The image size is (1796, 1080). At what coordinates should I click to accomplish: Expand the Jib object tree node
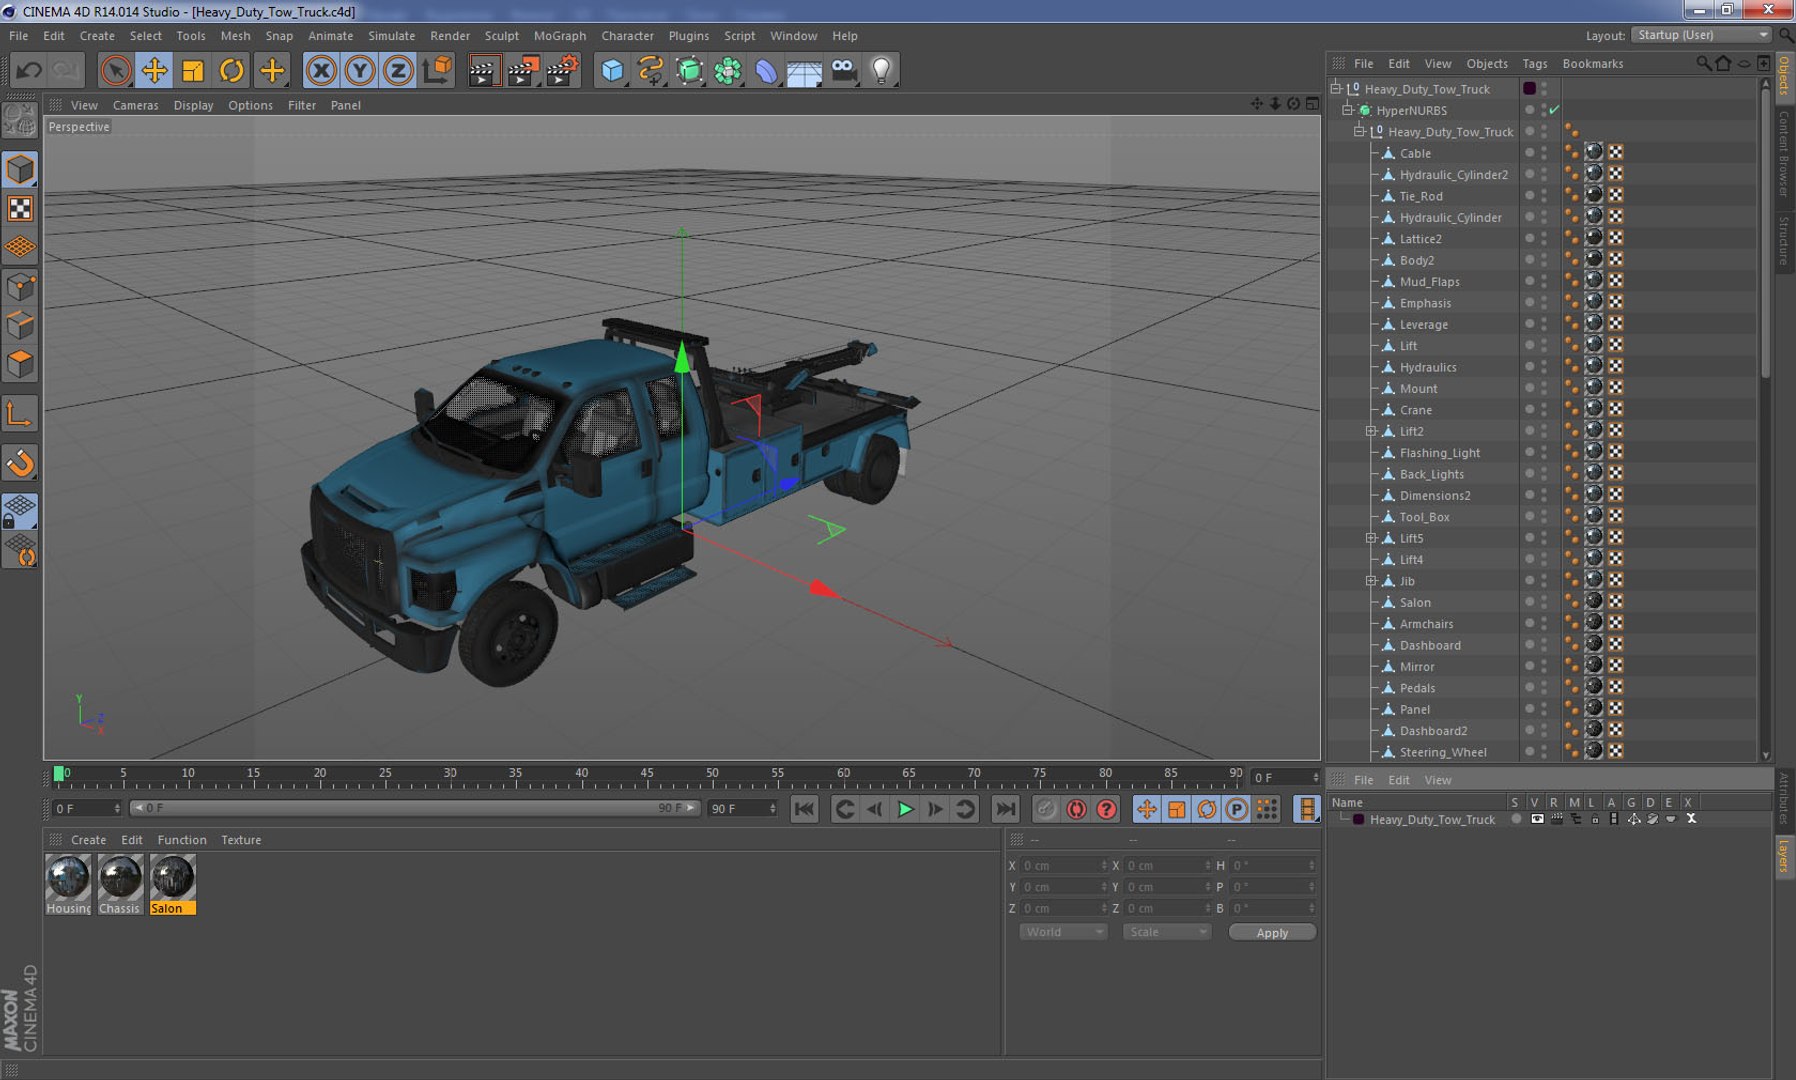1371,581
